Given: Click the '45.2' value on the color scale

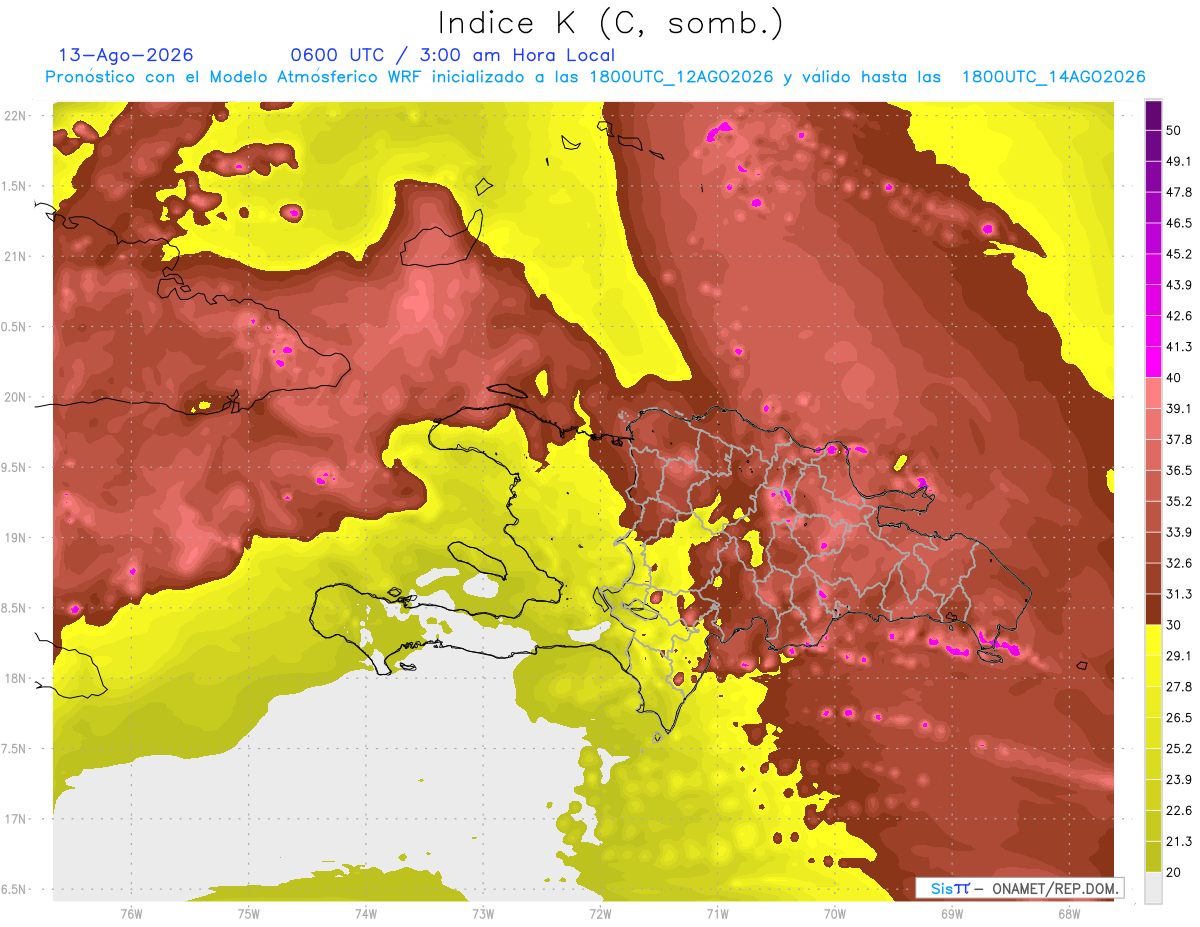Looking at the screenshot, I should coord(1179,254).
